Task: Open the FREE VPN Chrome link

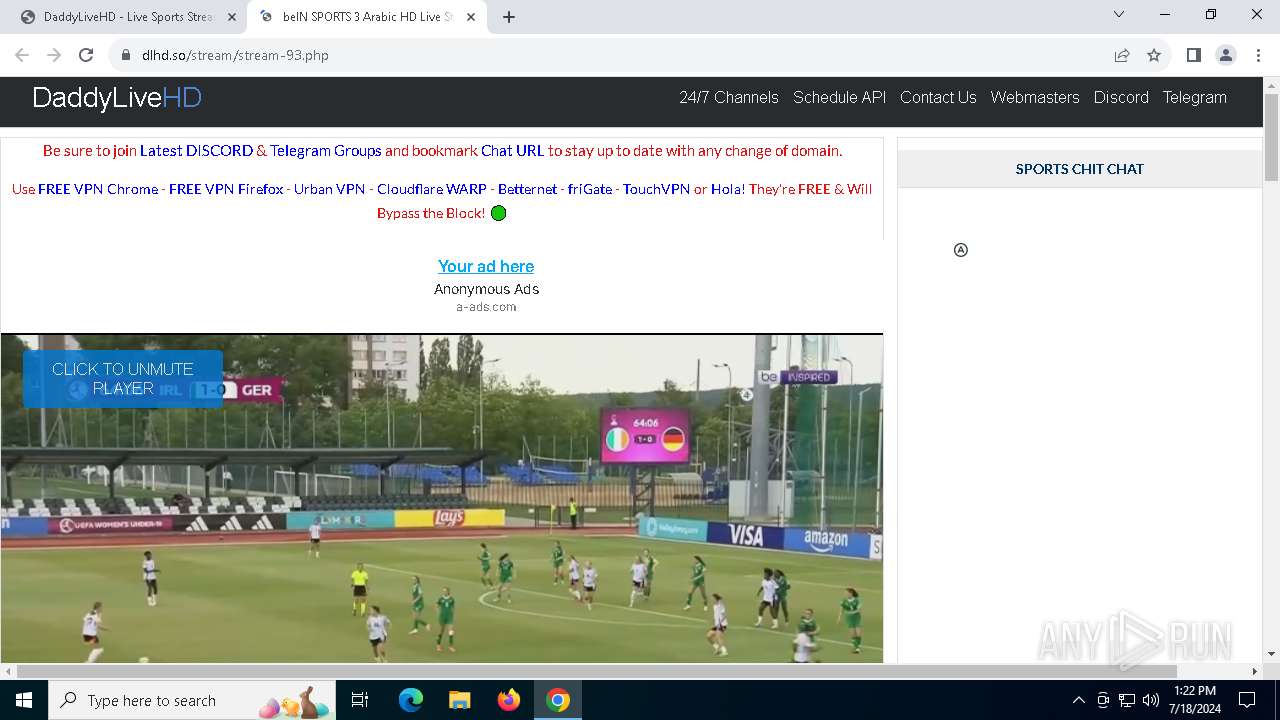Action: click(x=98, y=189)
